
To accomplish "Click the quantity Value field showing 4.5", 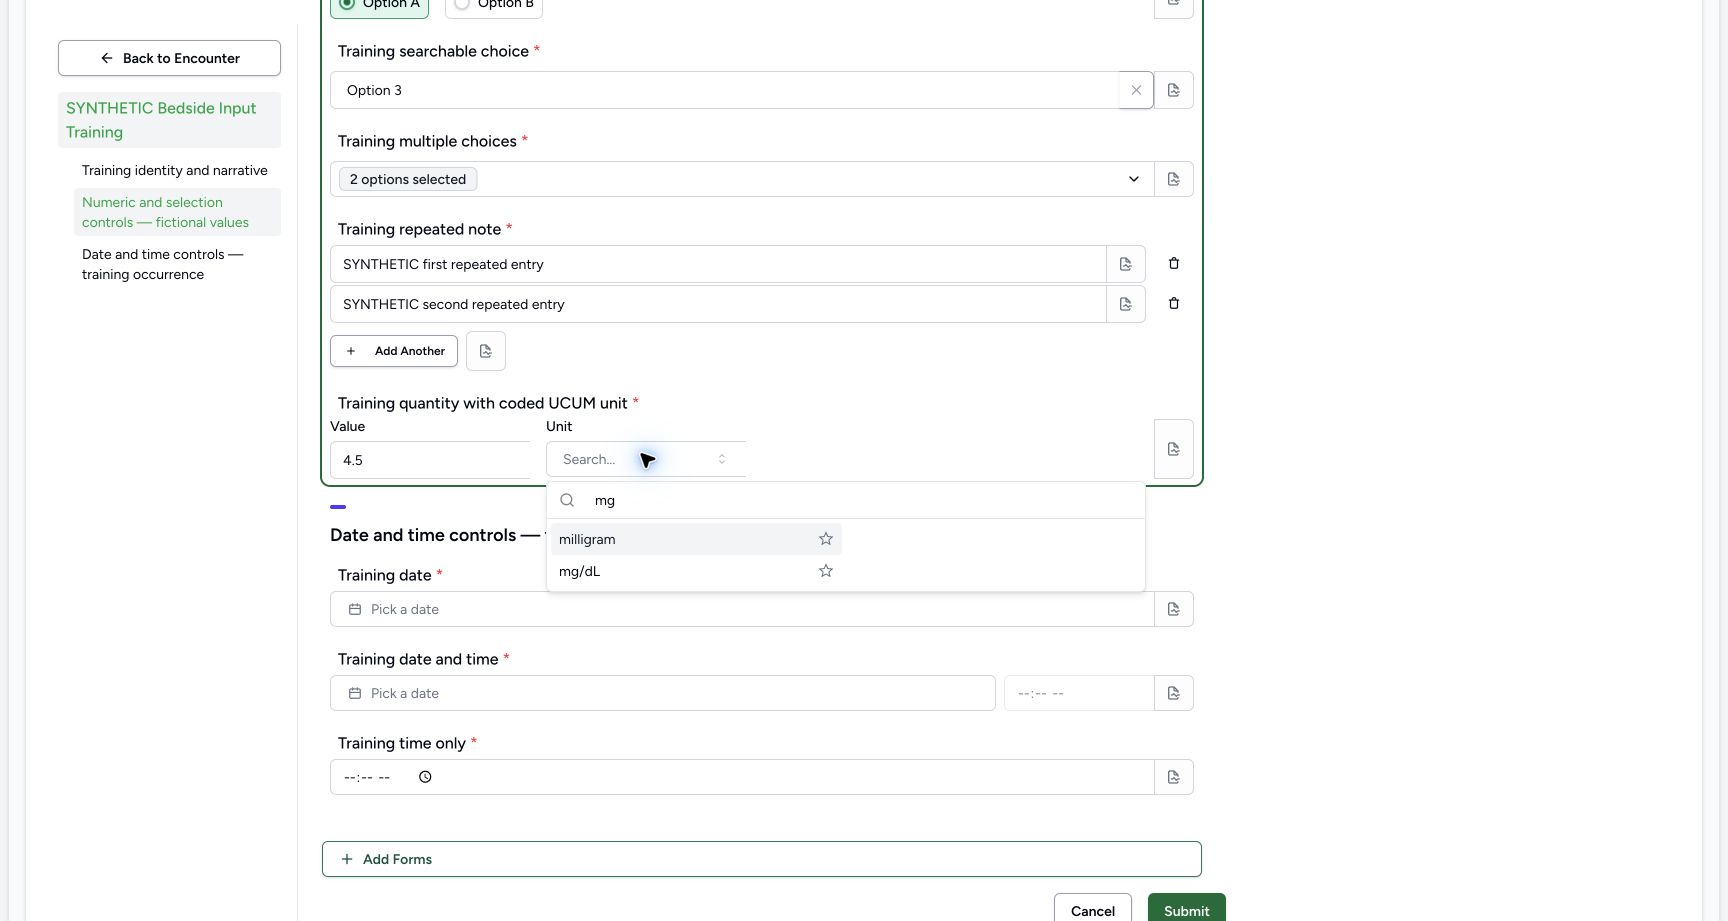I will tap(431, 460).
